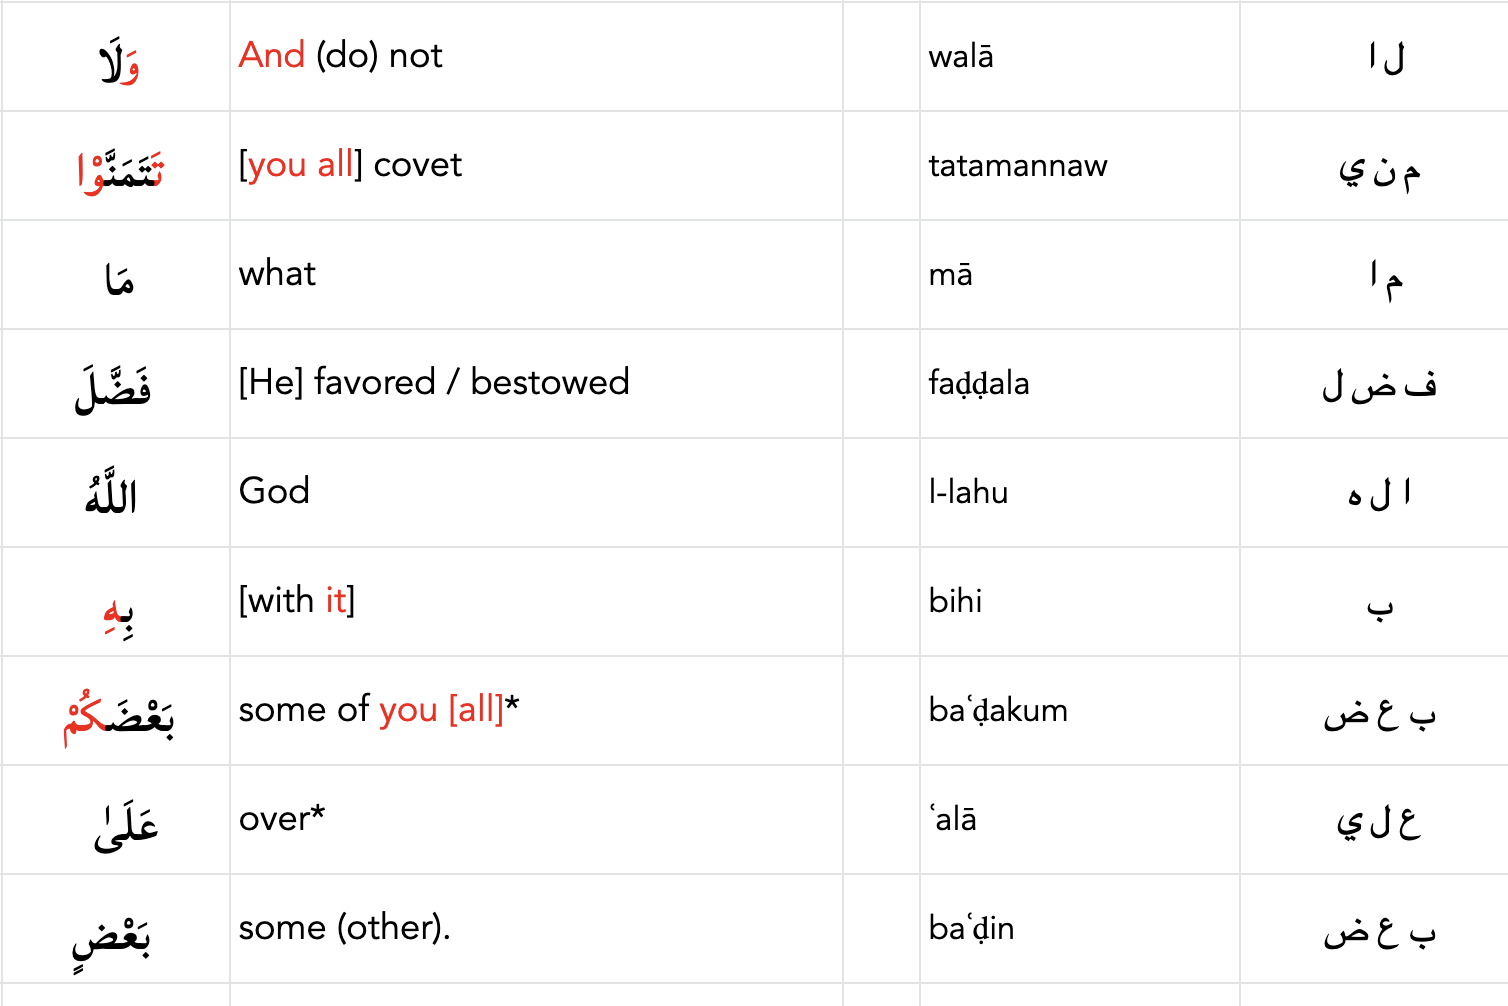1508x1006 pixels.
Task: Select the 'bihi' transliteration cell
Action: coord(955,602)
